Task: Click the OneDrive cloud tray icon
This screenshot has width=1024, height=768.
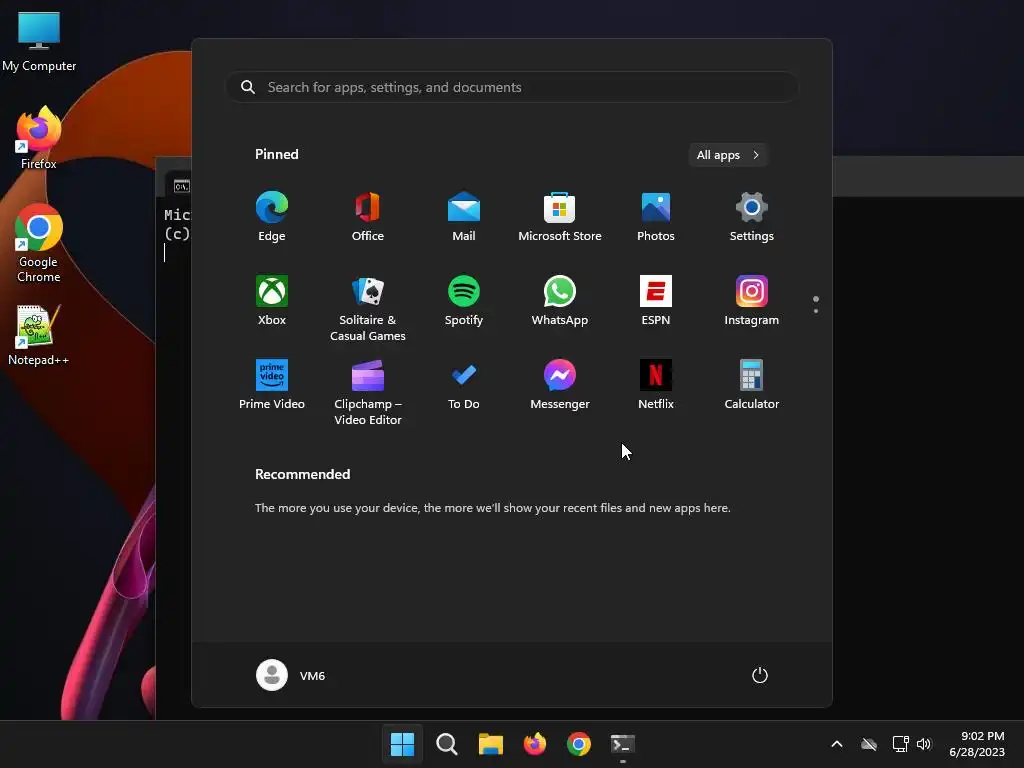Action: point(869,744)
